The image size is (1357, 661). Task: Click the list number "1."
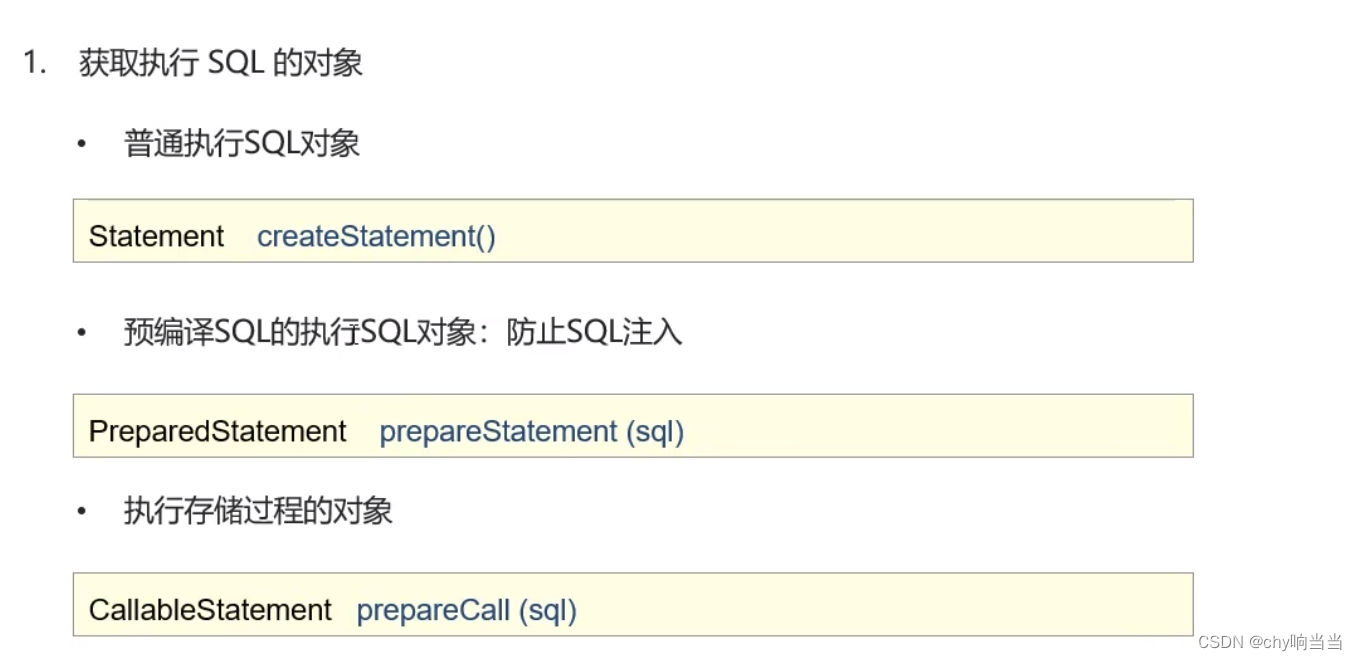[36, 63]
